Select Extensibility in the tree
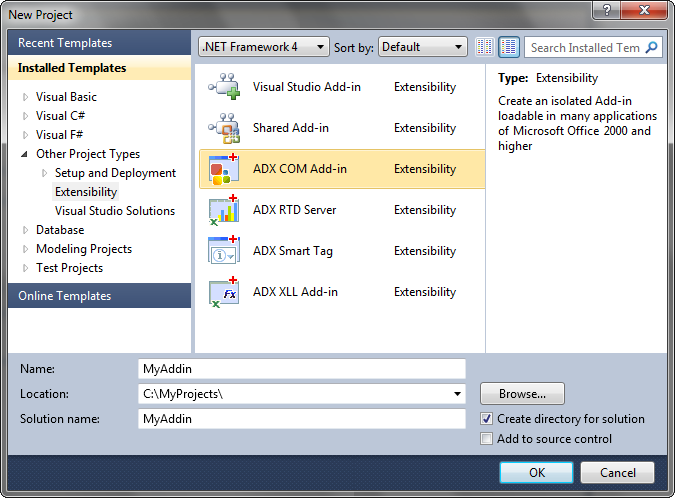This screenshot has height=498, width=675. point(86,192)
